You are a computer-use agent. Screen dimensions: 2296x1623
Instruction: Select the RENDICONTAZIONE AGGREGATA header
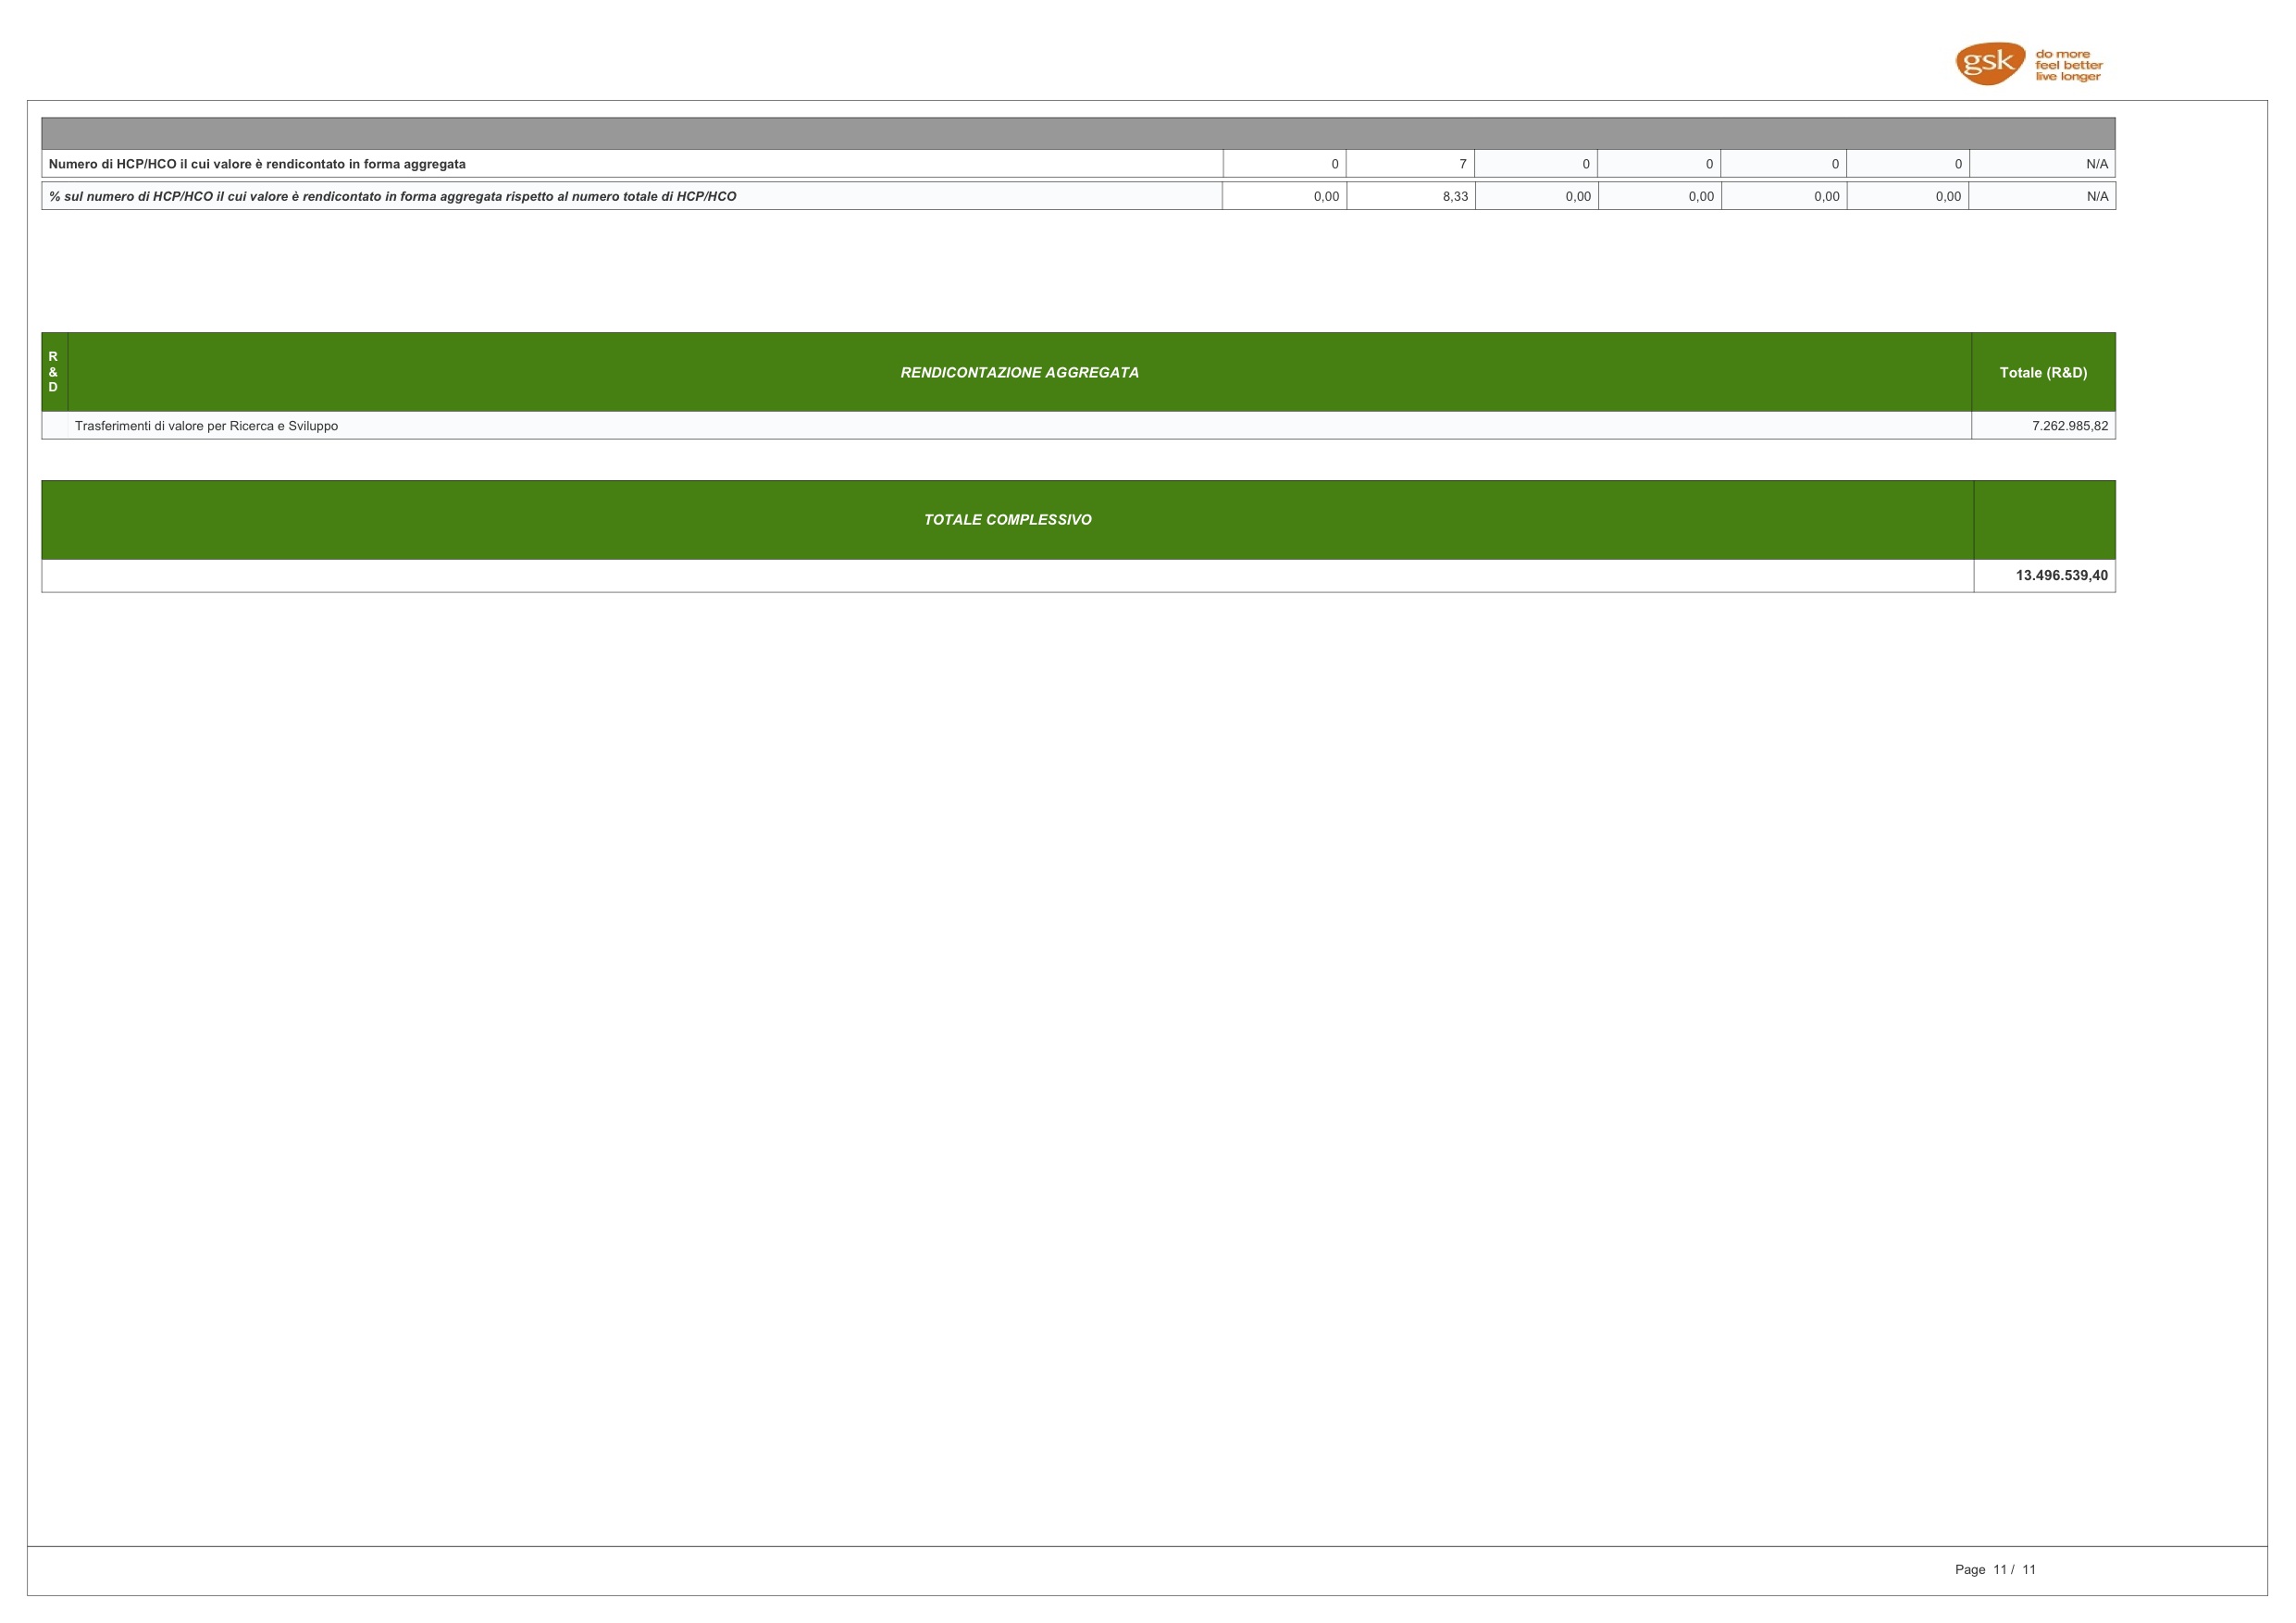point(1019,372)
